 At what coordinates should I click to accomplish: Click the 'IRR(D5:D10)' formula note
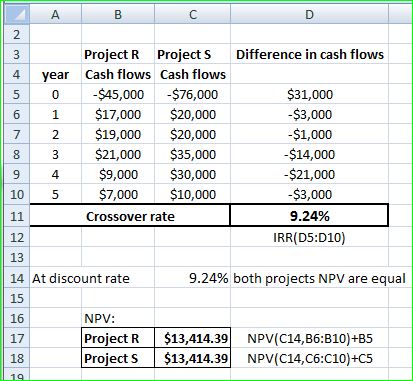[x=309, y=237]
